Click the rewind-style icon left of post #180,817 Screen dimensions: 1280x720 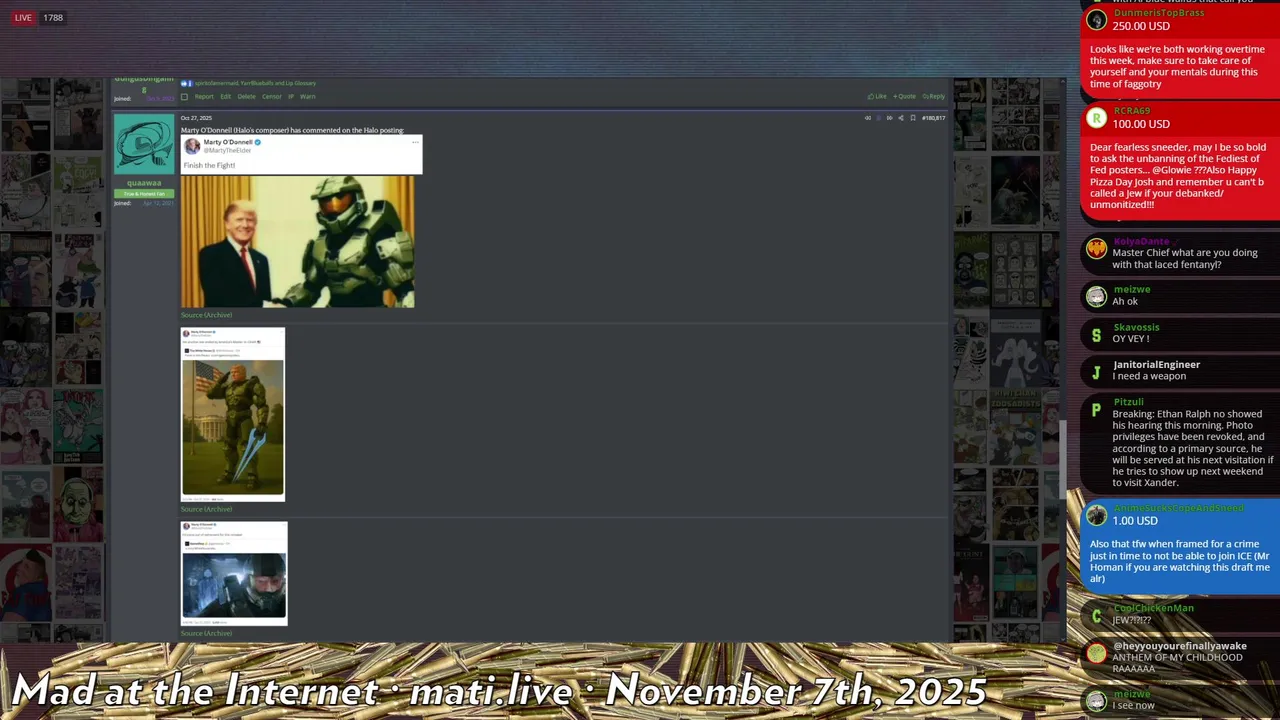(867, 118)
